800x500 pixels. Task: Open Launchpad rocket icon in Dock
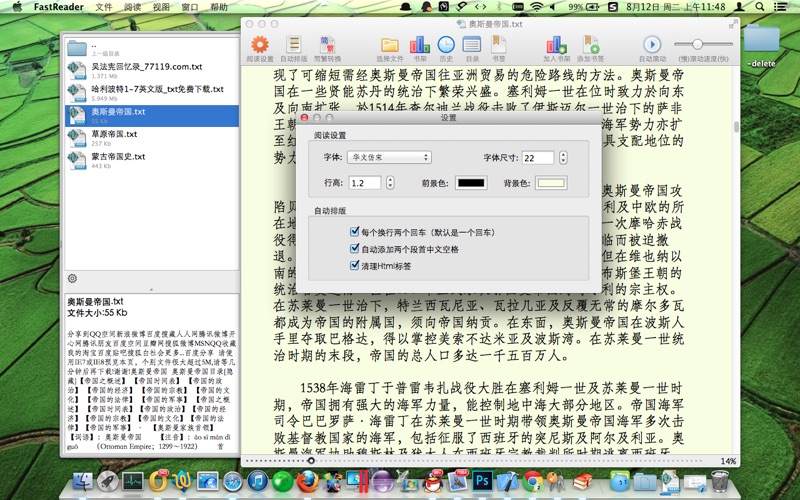point(108,481)
